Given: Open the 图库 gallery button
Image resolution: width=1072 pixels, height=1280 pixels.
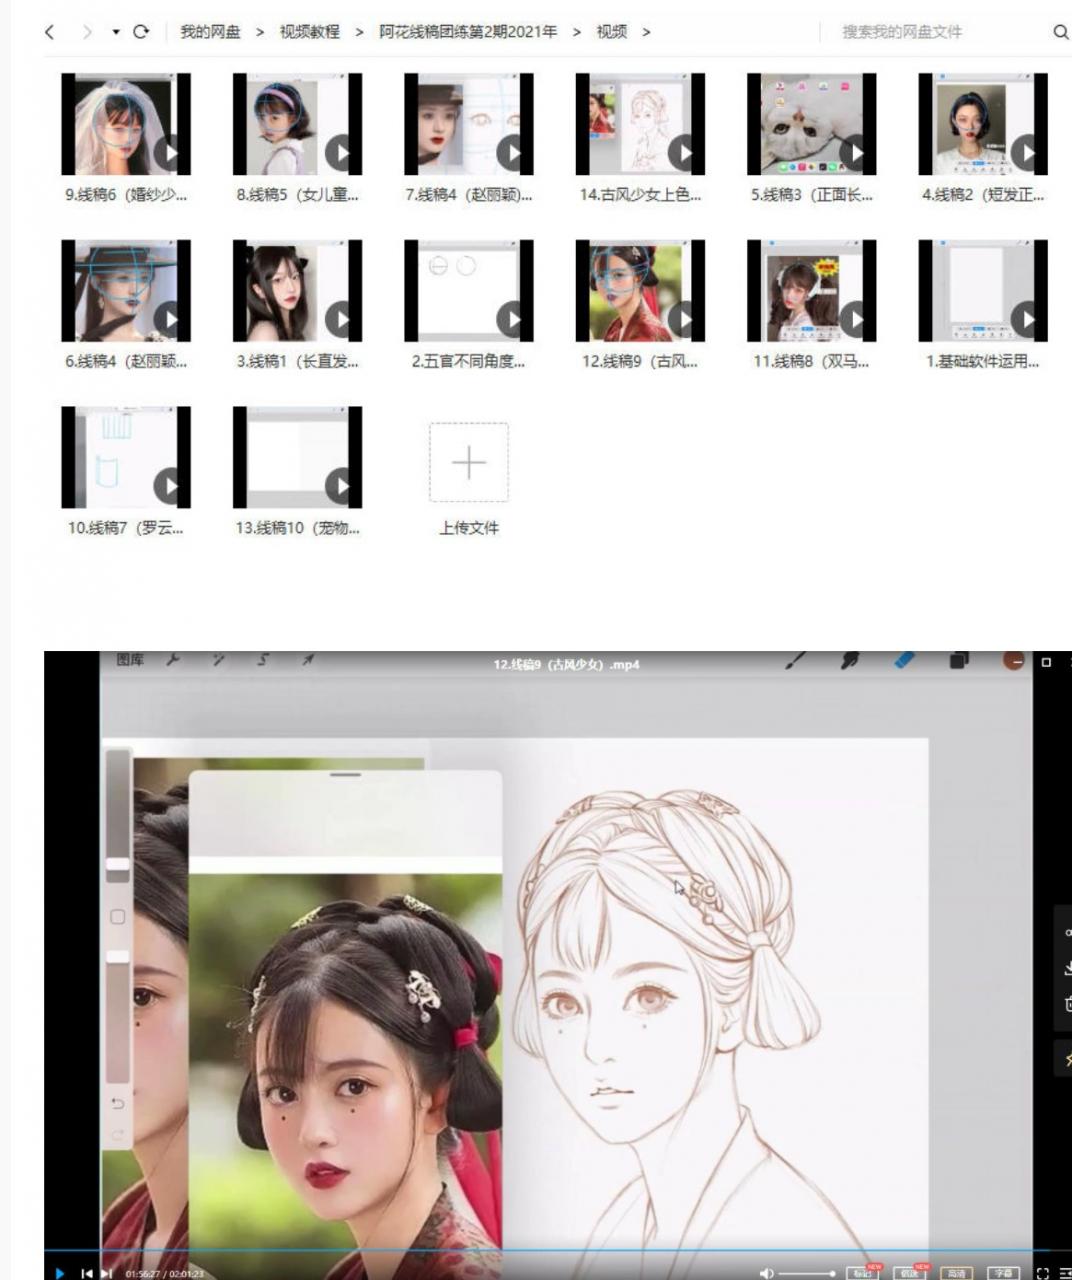Looking at the screenshot, I should (130, 660).
